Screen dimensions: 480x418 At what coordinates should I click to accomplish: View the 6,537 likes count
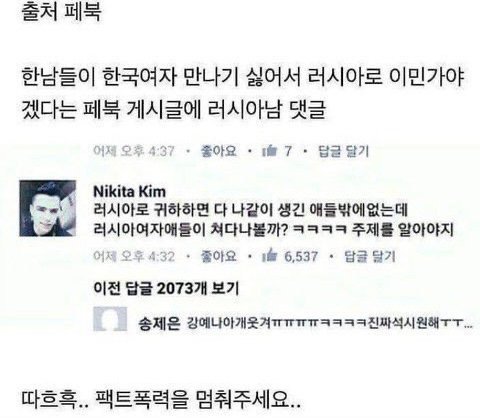point(301,256)
